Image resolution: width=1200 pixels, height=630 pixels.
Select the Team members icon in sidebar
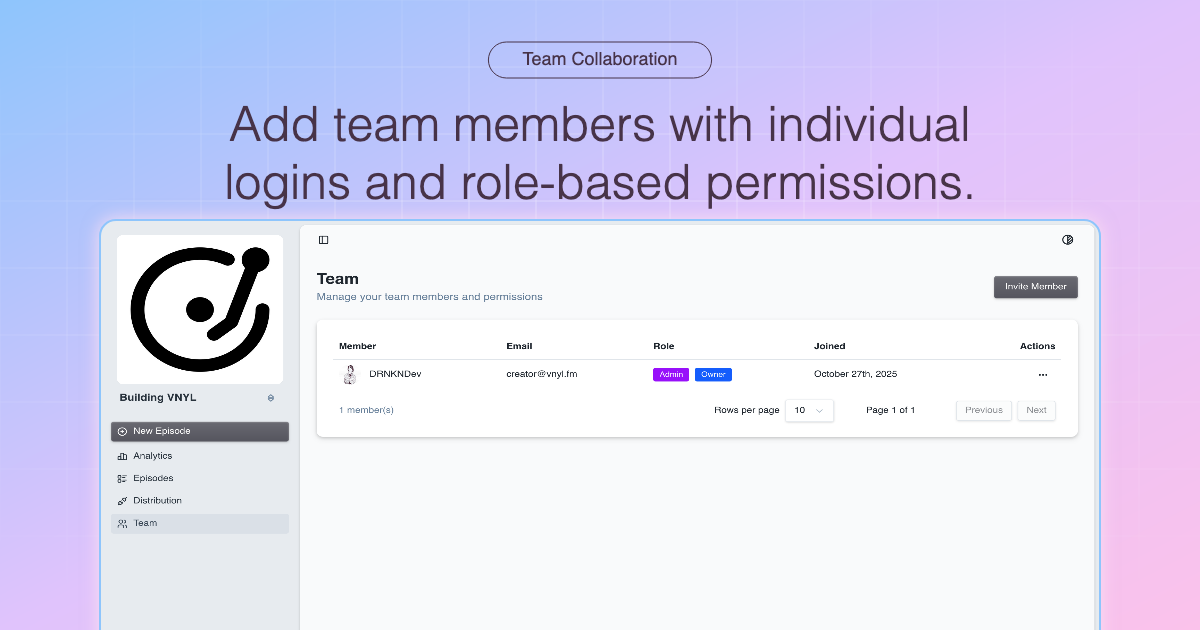123,523
